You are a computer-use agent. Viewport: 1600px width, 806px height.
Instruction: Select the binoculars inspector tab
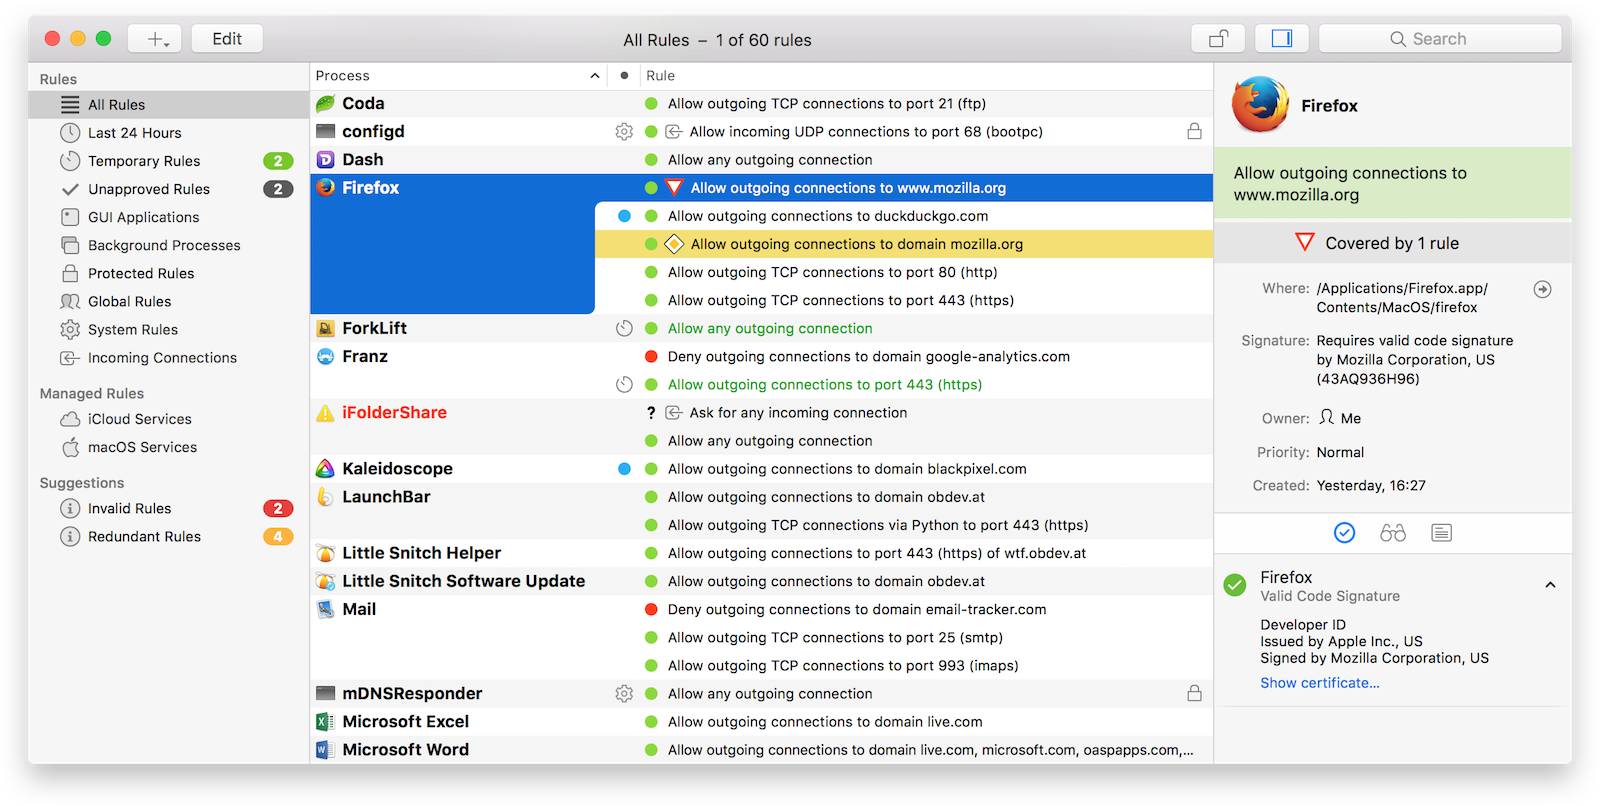click(x=1393, y=533)
